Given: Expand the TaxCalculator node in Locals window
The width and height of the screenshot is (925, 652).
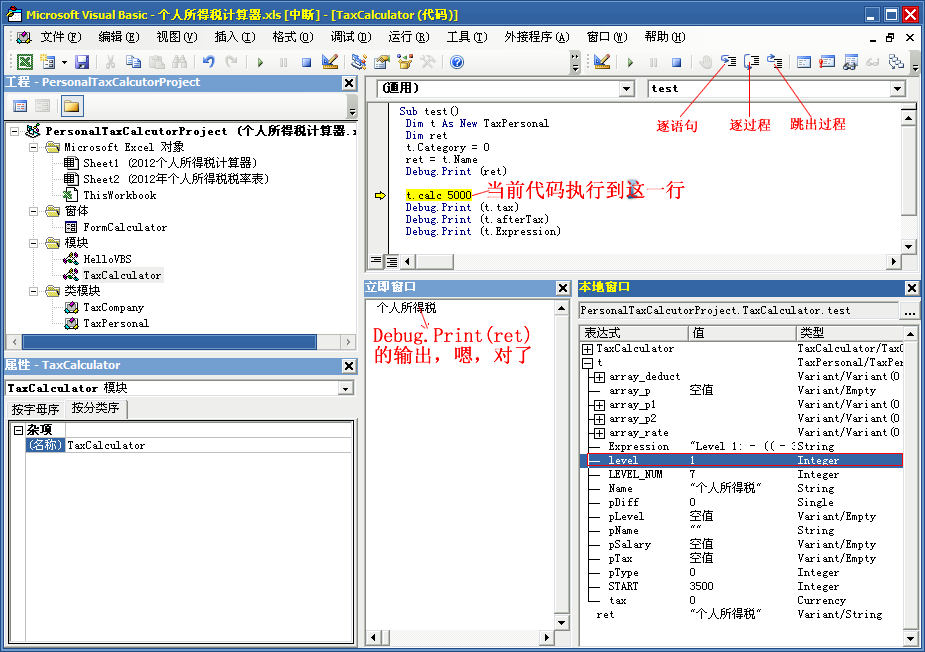Looking at the screenshot, I should [587, 349].
